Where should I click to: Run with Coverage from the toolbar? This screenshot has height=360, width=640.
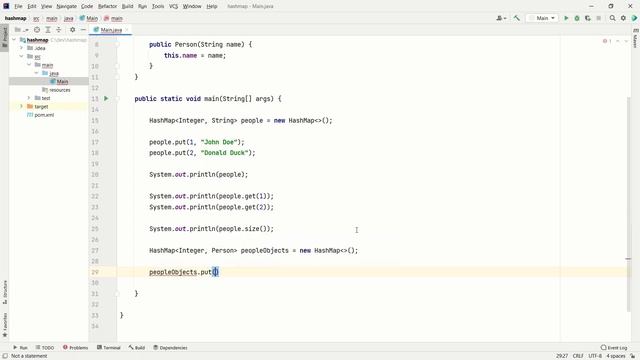588,18
